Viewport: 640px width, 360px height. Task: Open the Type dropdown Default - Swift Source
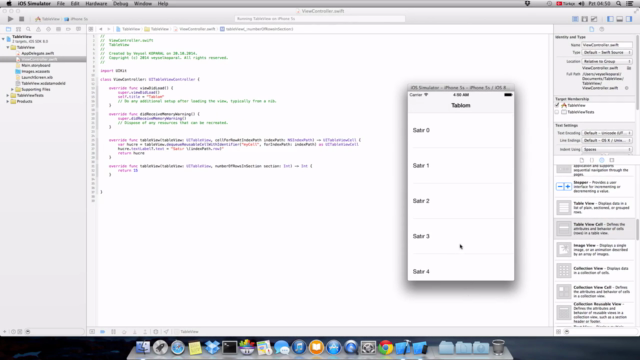607,53
